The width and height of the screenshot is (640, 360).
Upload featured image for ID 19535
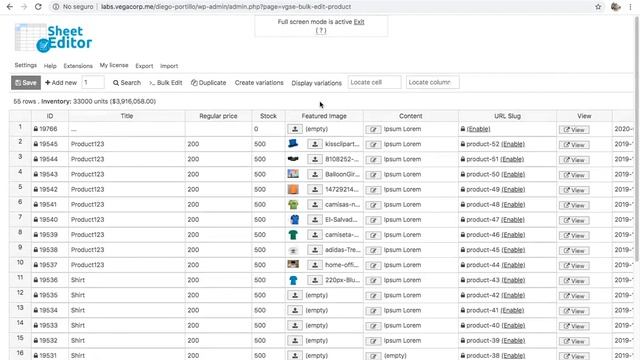295,295
